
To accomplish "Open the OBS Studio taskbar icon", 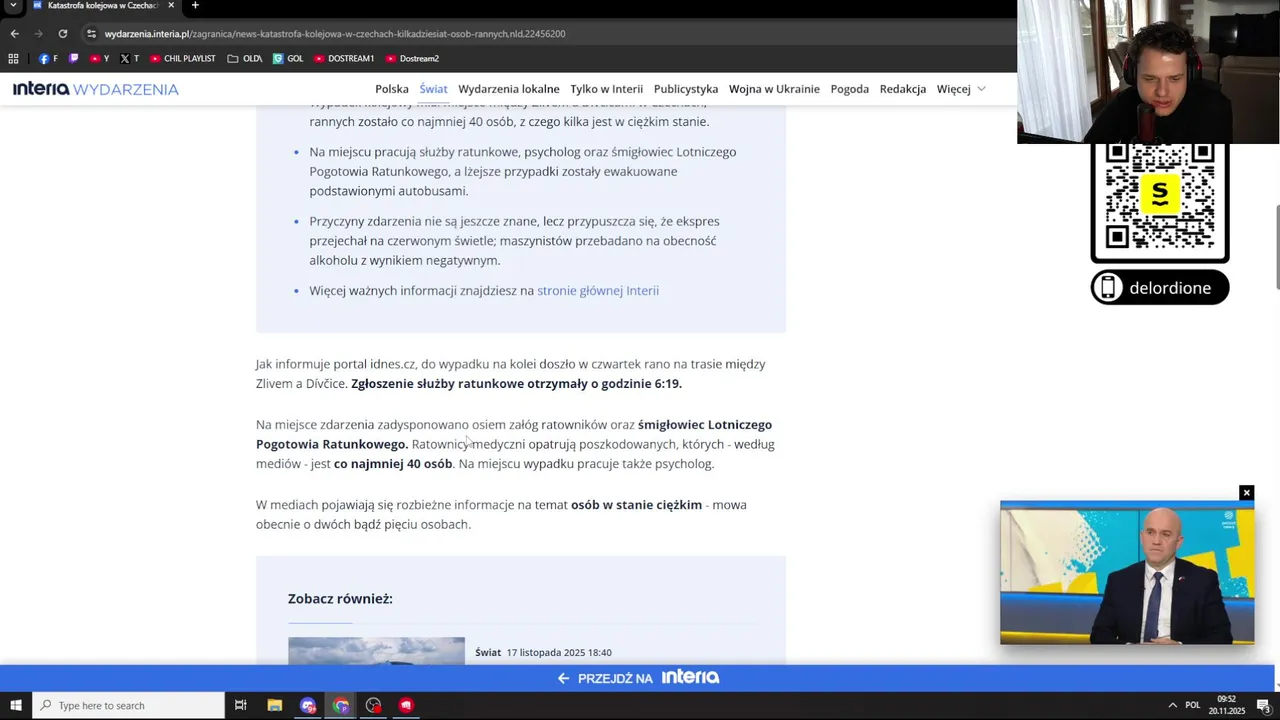I will pyautogui.click(x=374, y=706).
